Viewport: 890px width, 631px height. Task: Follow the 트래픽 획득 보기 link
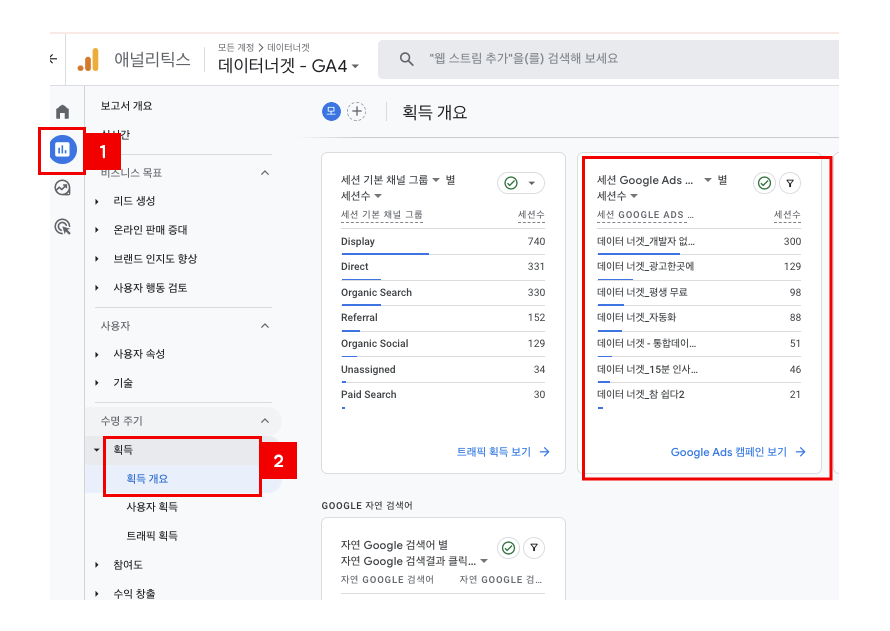pos(494,452)
